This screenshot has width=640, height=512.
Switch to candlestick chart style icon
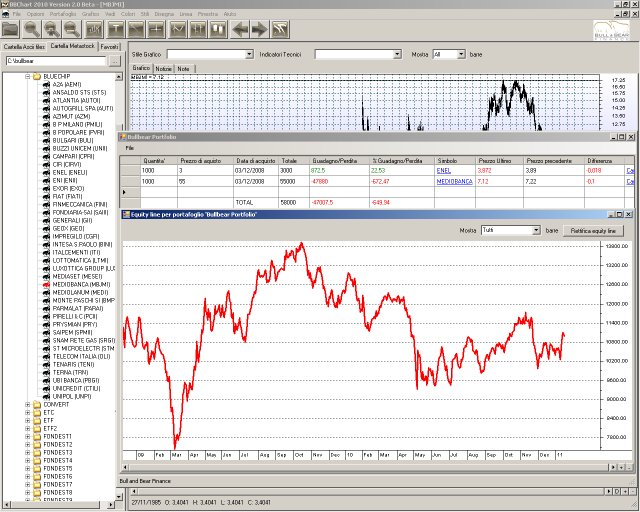click(218, 29)
